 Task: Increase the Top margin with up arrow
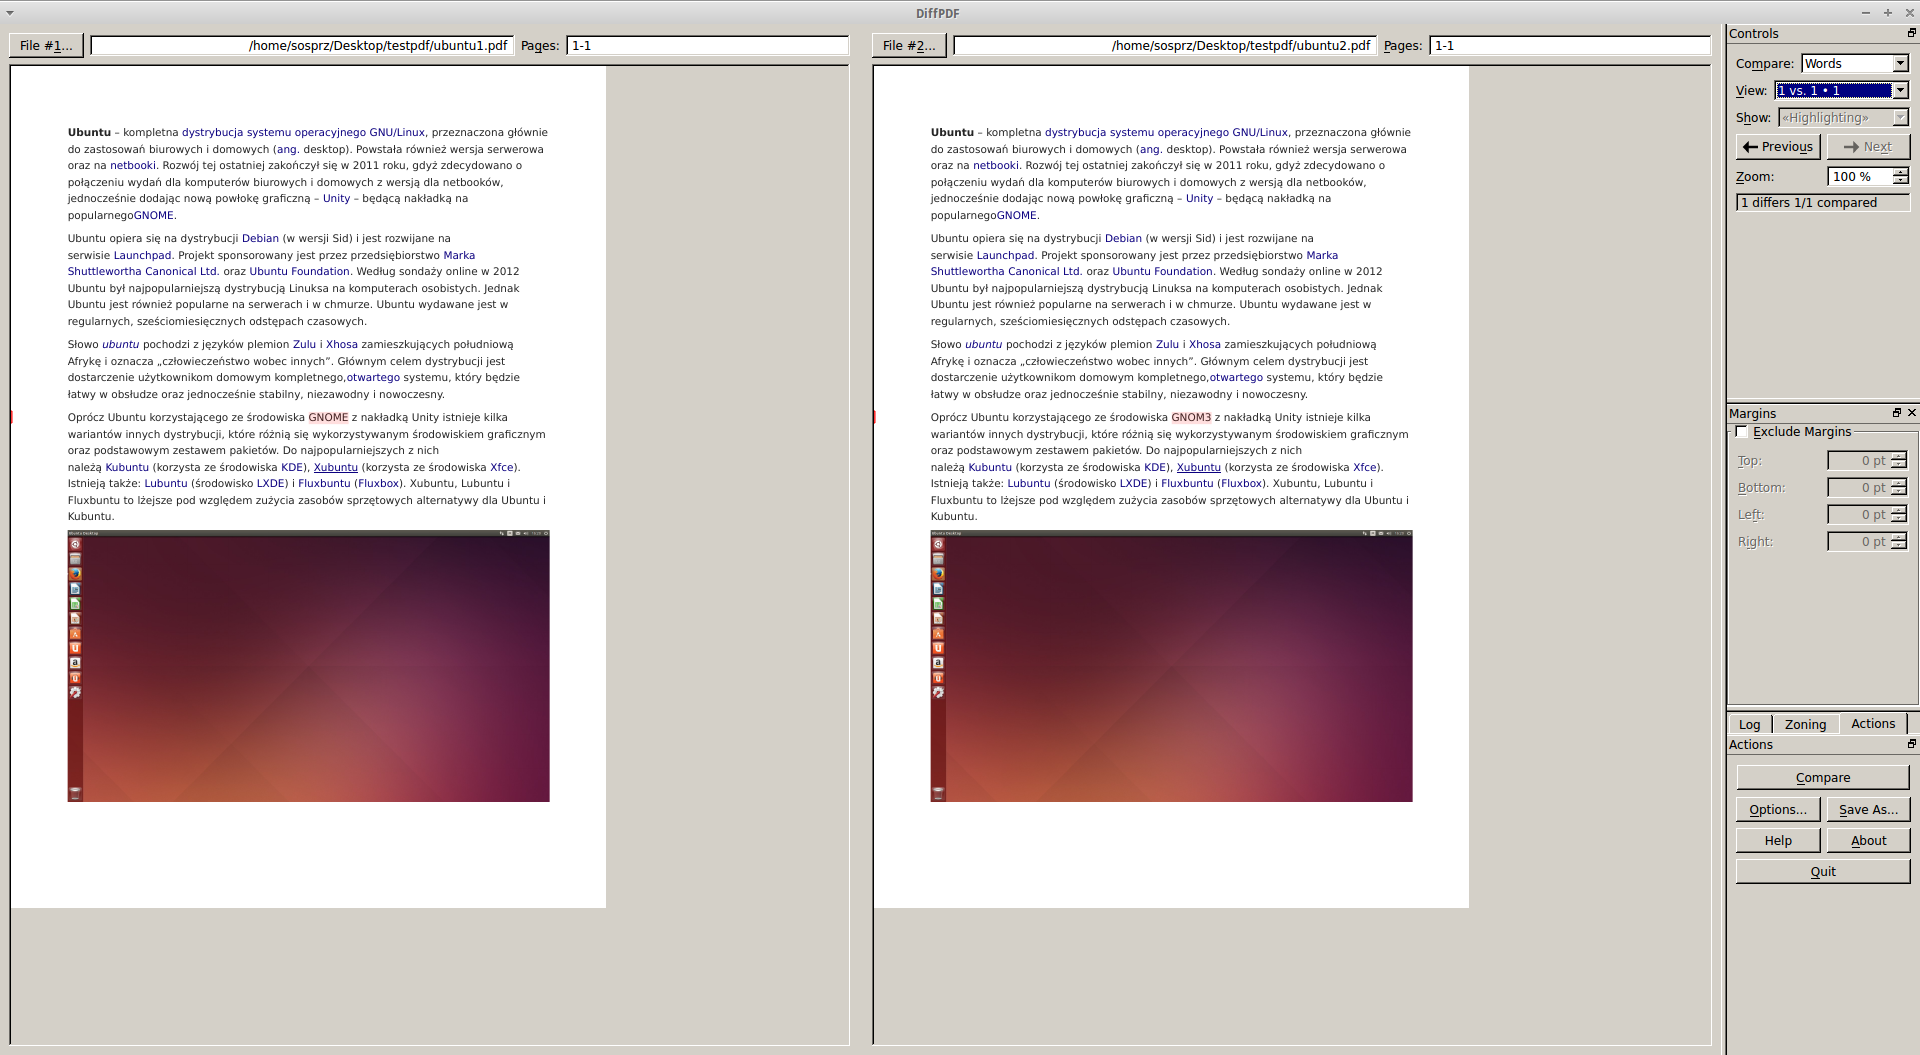(x=1899, y=456)
